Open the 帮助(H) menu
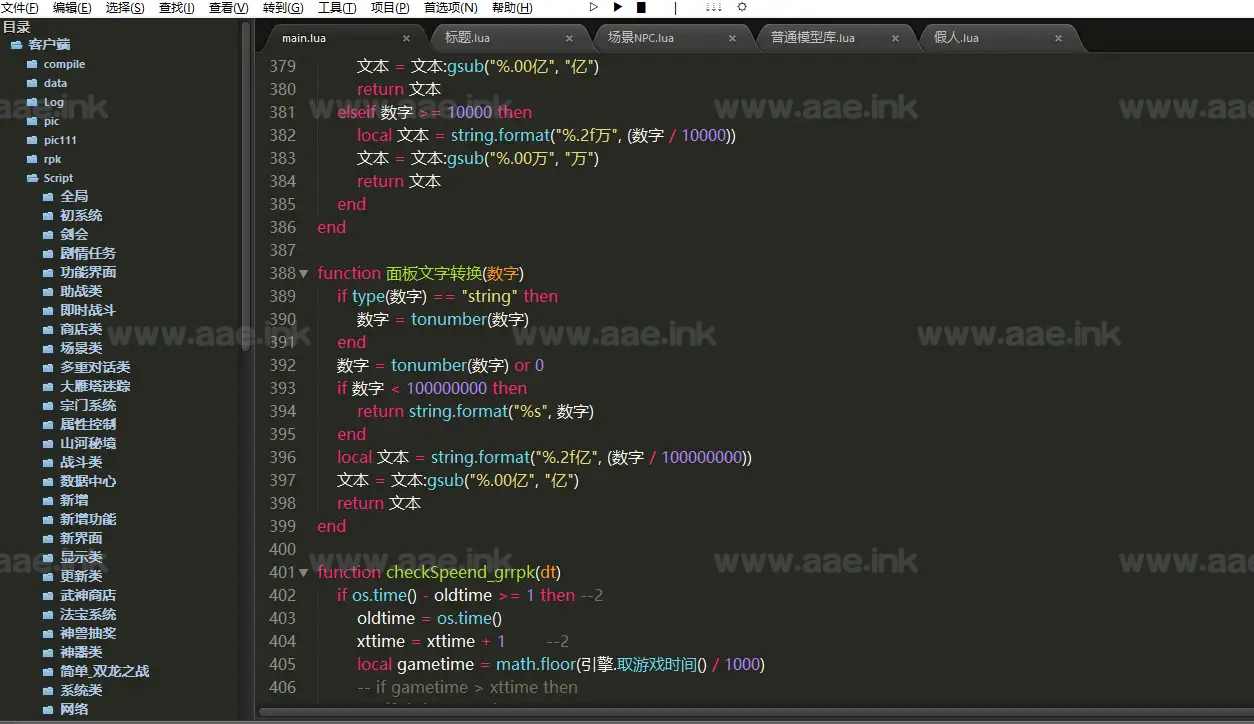Image resolution: width=1254 pixels, height=724 pixels. point(512,8)
